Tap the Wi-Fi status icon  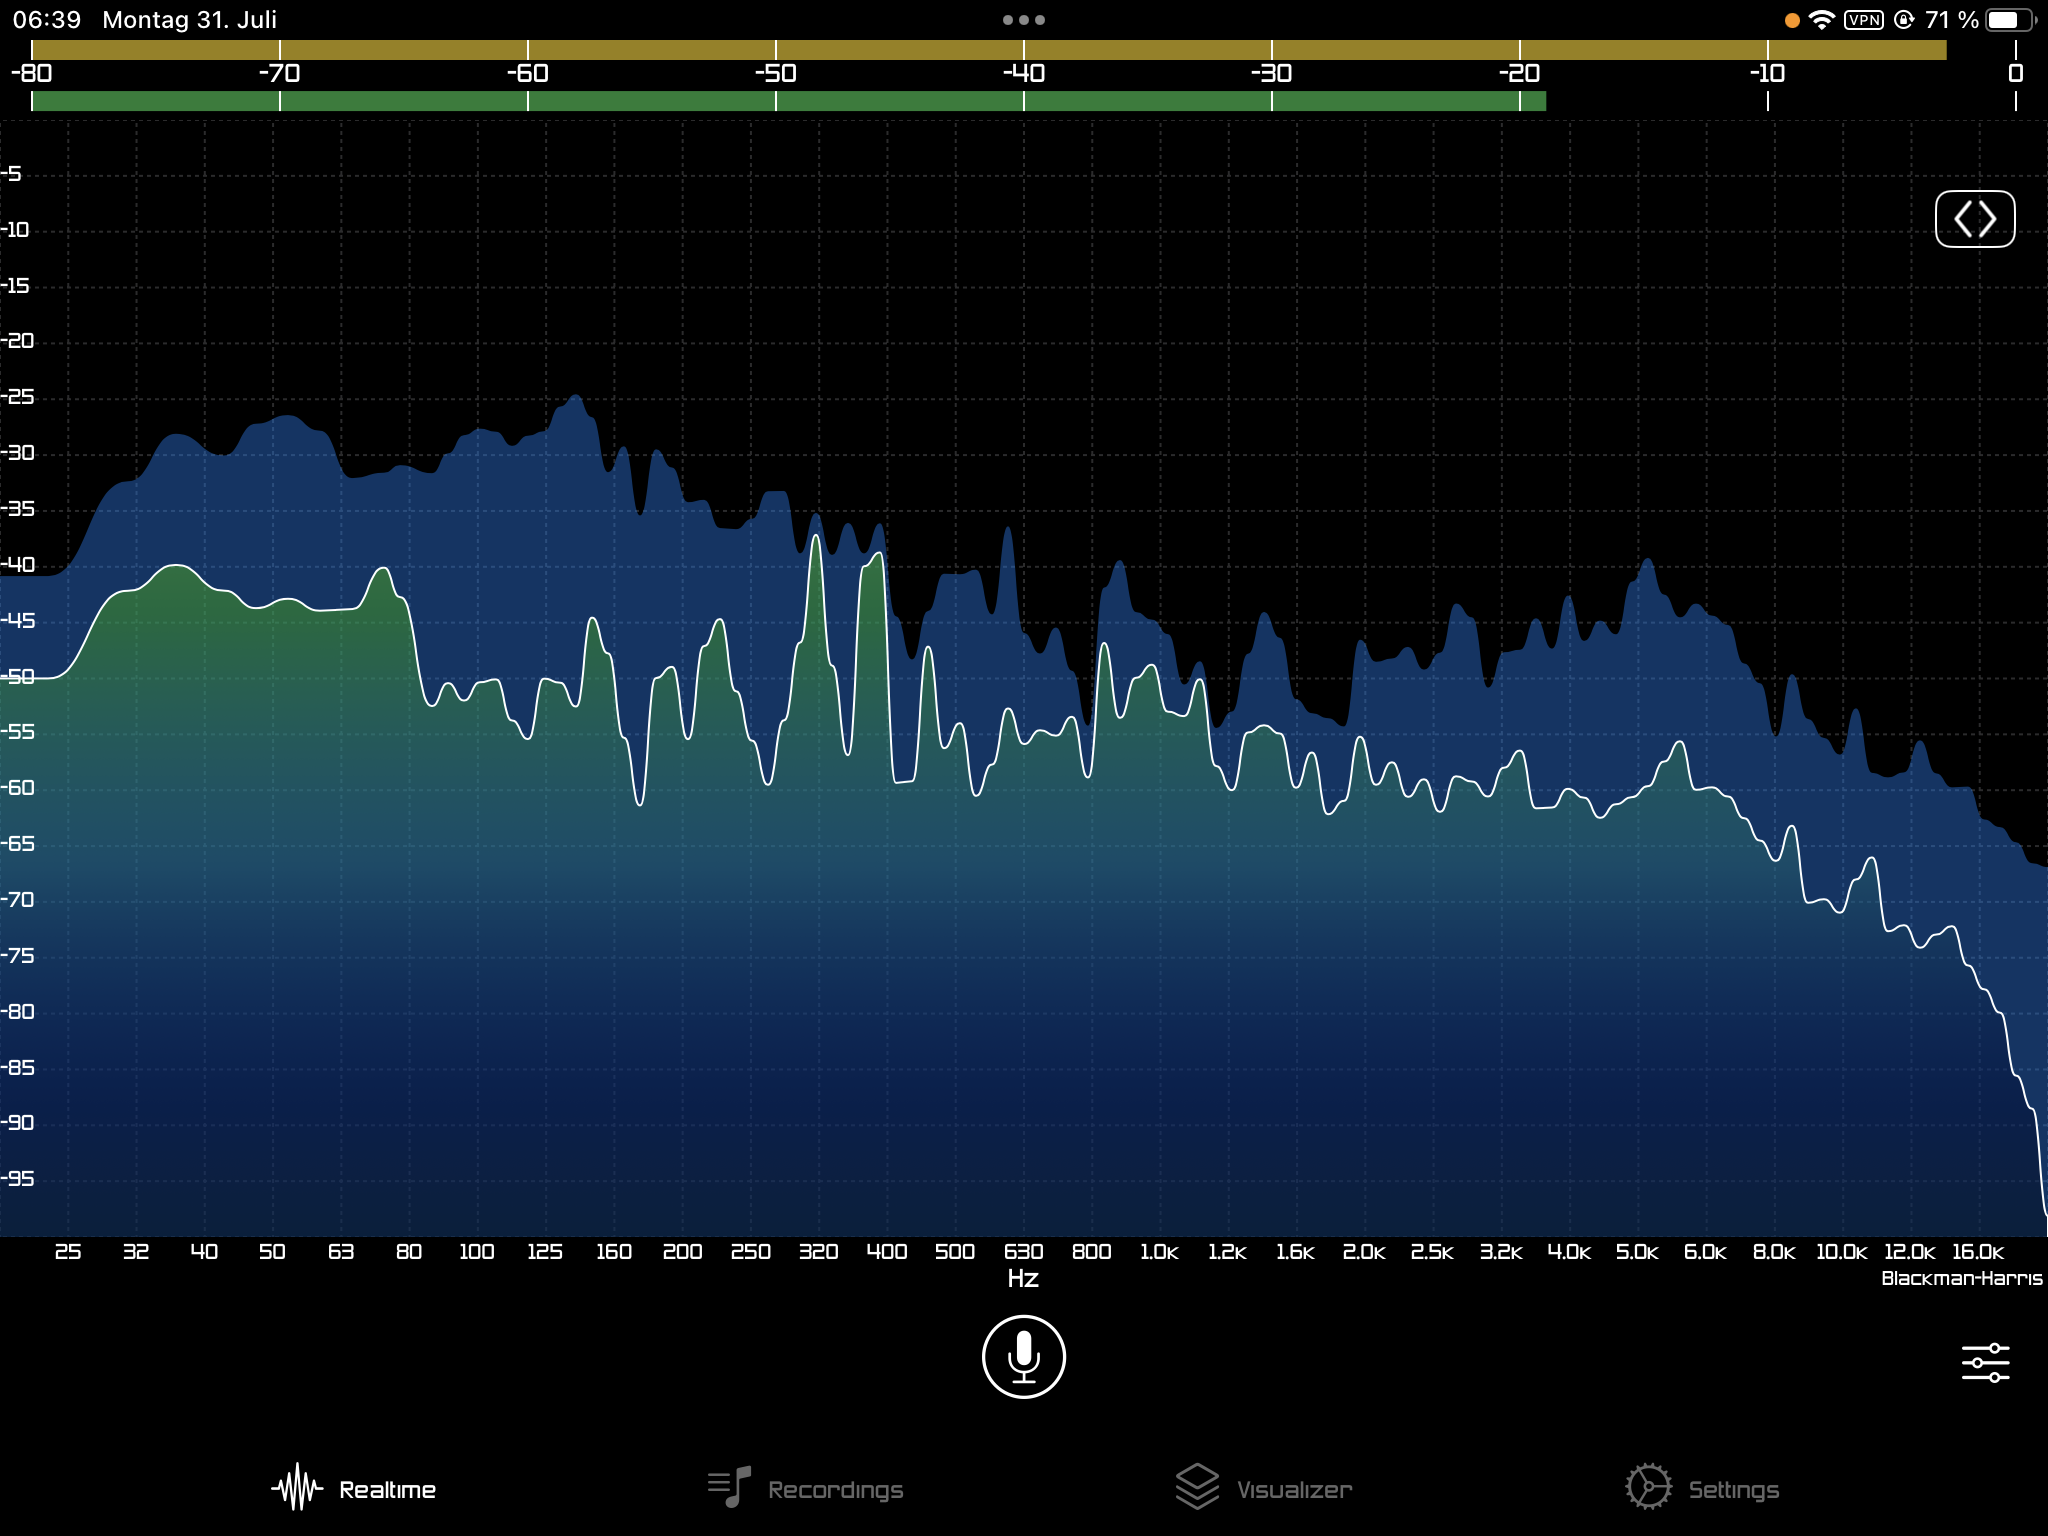click(x=1822, y=20)
